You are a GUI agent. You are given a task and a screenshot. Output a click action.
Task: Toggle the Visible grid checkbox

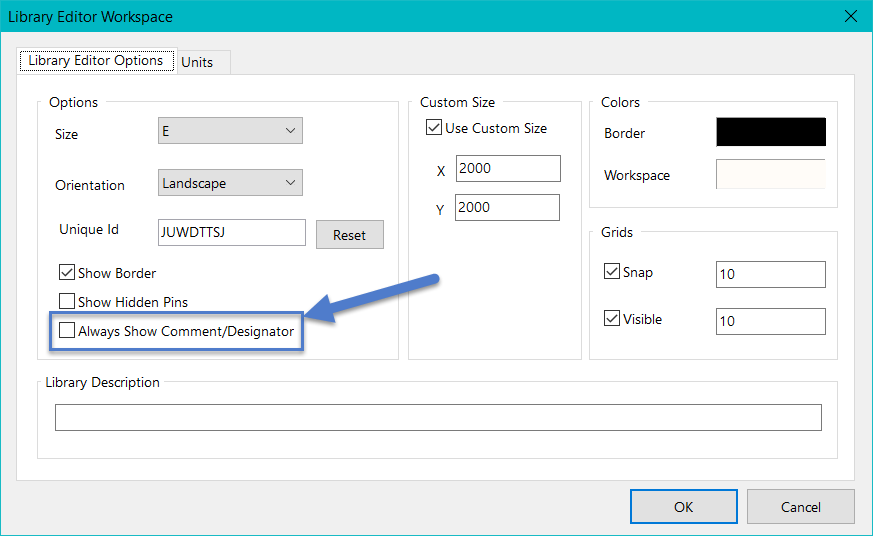[612, 320]
